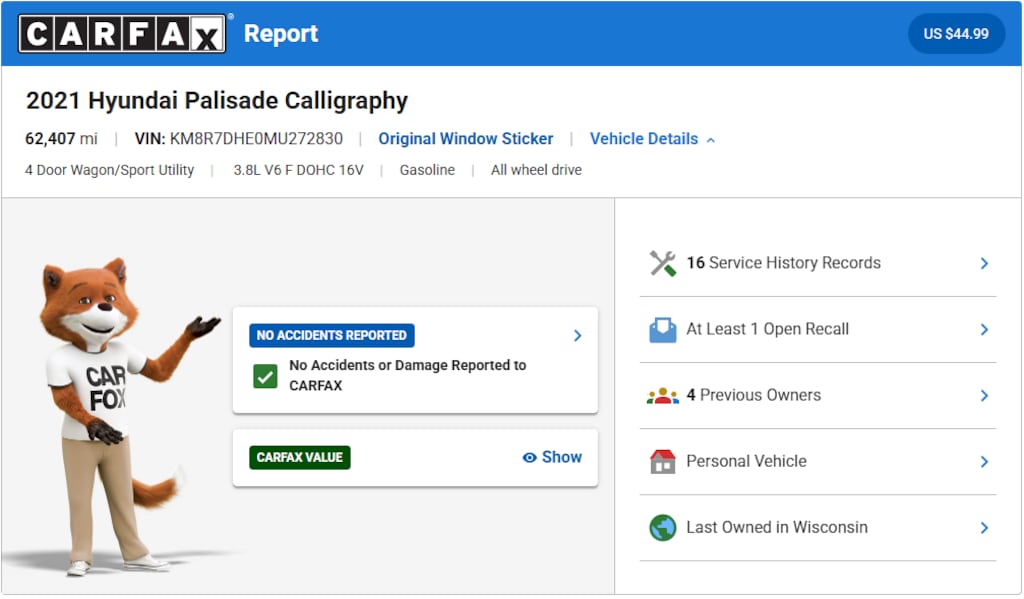Click the CARFAX VALUE green badge

tap(300, 457)
